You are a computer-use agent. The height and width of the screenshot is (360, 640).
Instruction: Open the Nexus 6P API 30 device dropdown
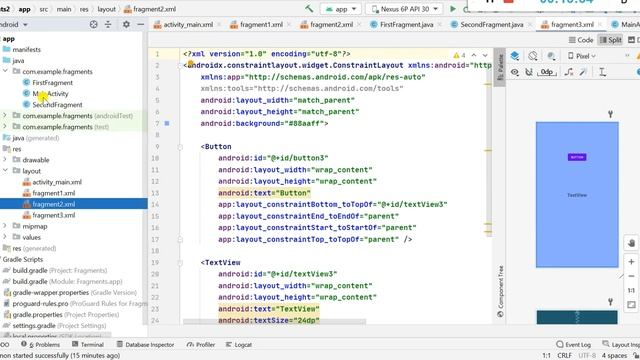[404, 9]
